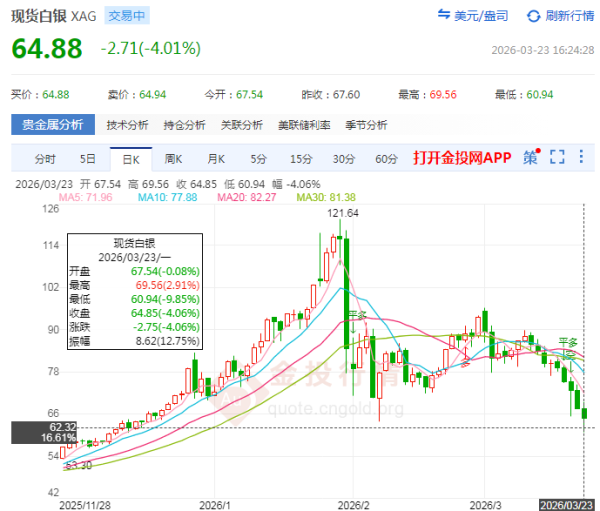This screenshot has height=511, width=600.
Task: Click the tall green candlestick below 121.64
Action: (x=346, y=293)
